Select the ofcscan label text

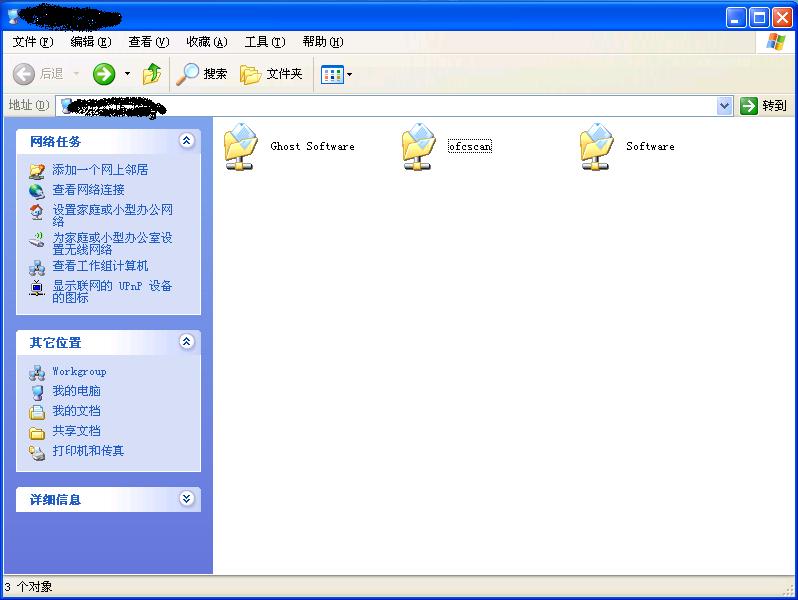pos(470,147)
